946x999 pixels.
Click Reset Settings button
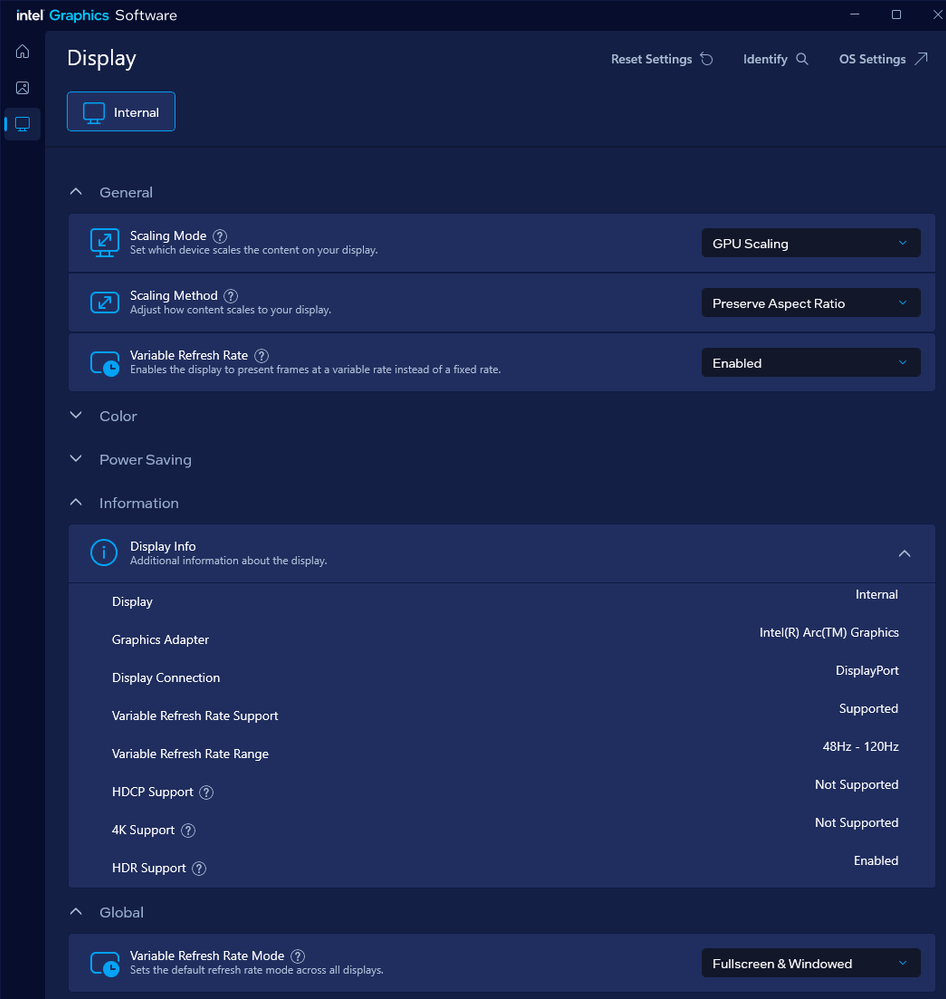662,59
